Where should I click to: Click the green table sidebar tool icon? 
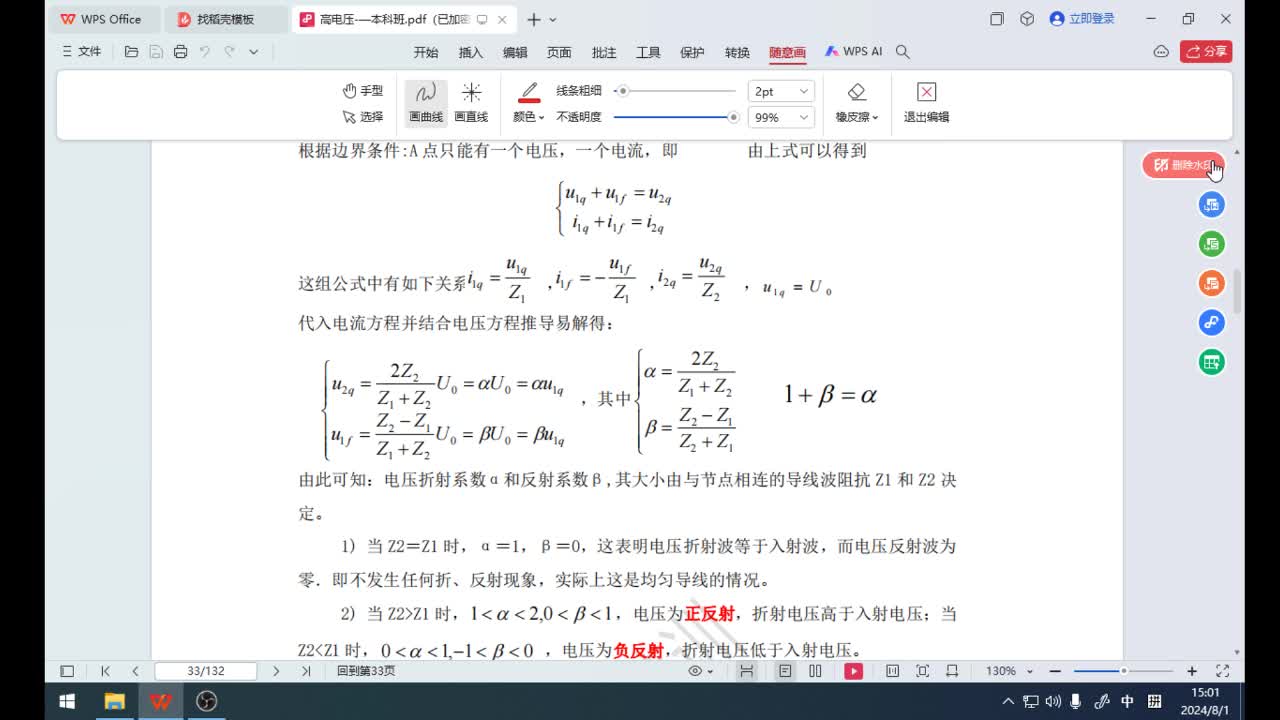coord(1211,362)
